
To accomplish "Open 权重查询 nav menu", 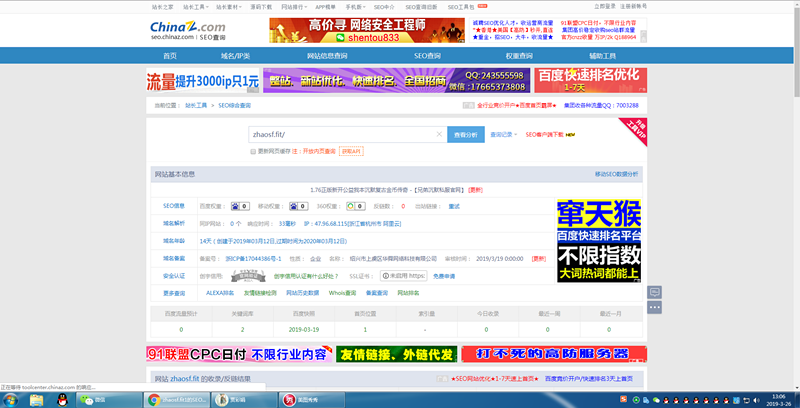I will tap(519, 56).
